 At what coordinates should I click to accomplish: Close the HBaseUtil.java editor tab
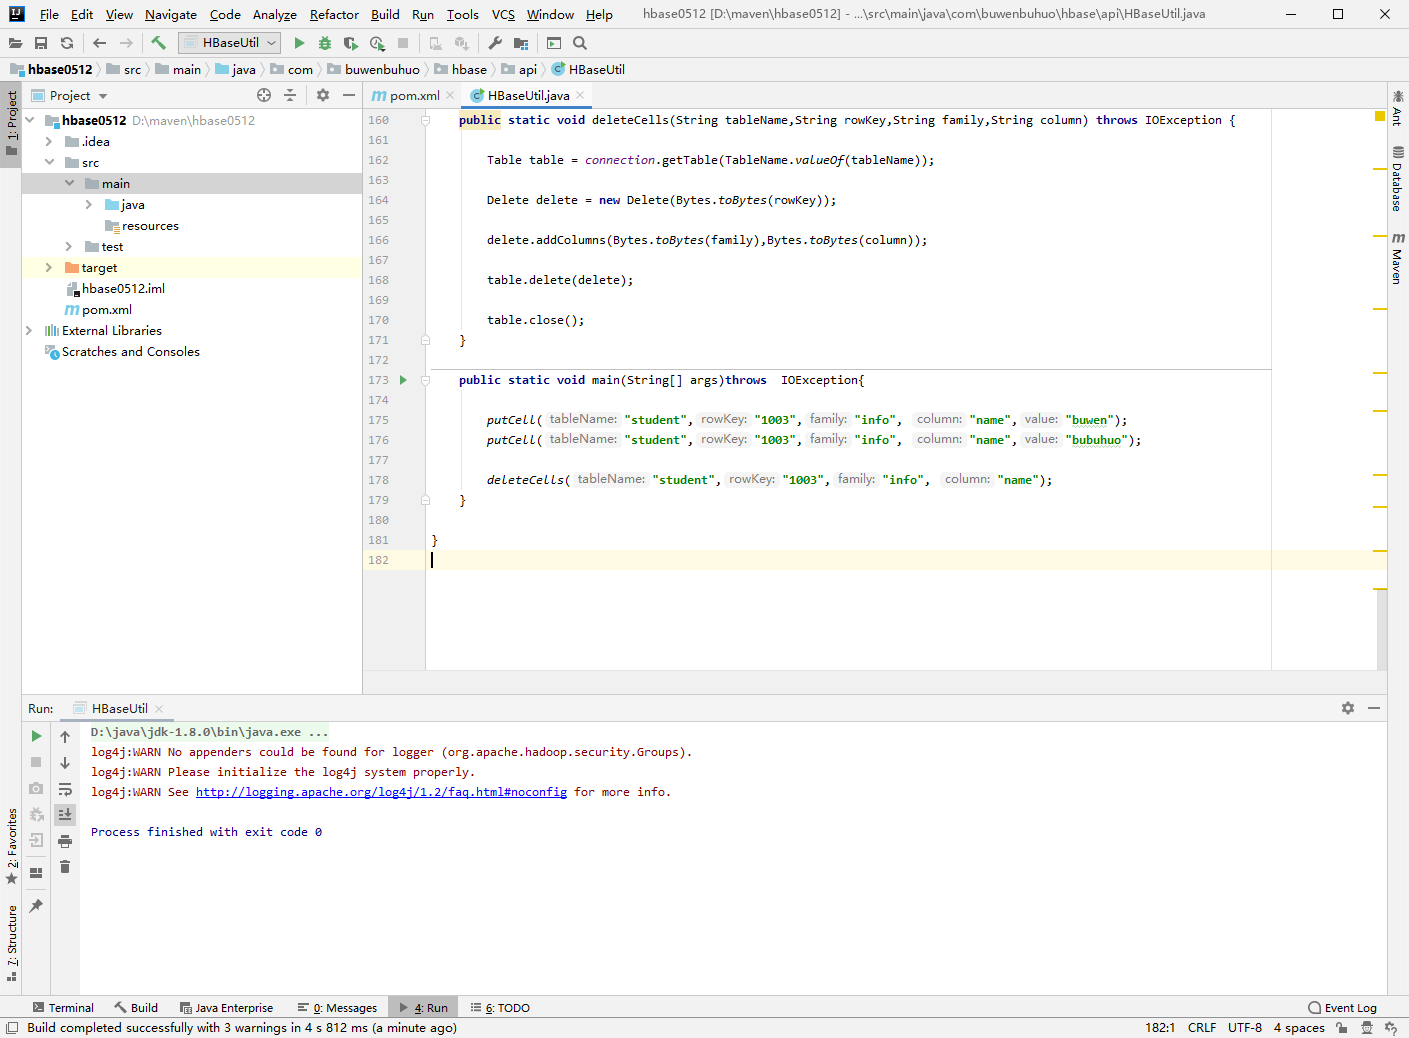point(580,95)
